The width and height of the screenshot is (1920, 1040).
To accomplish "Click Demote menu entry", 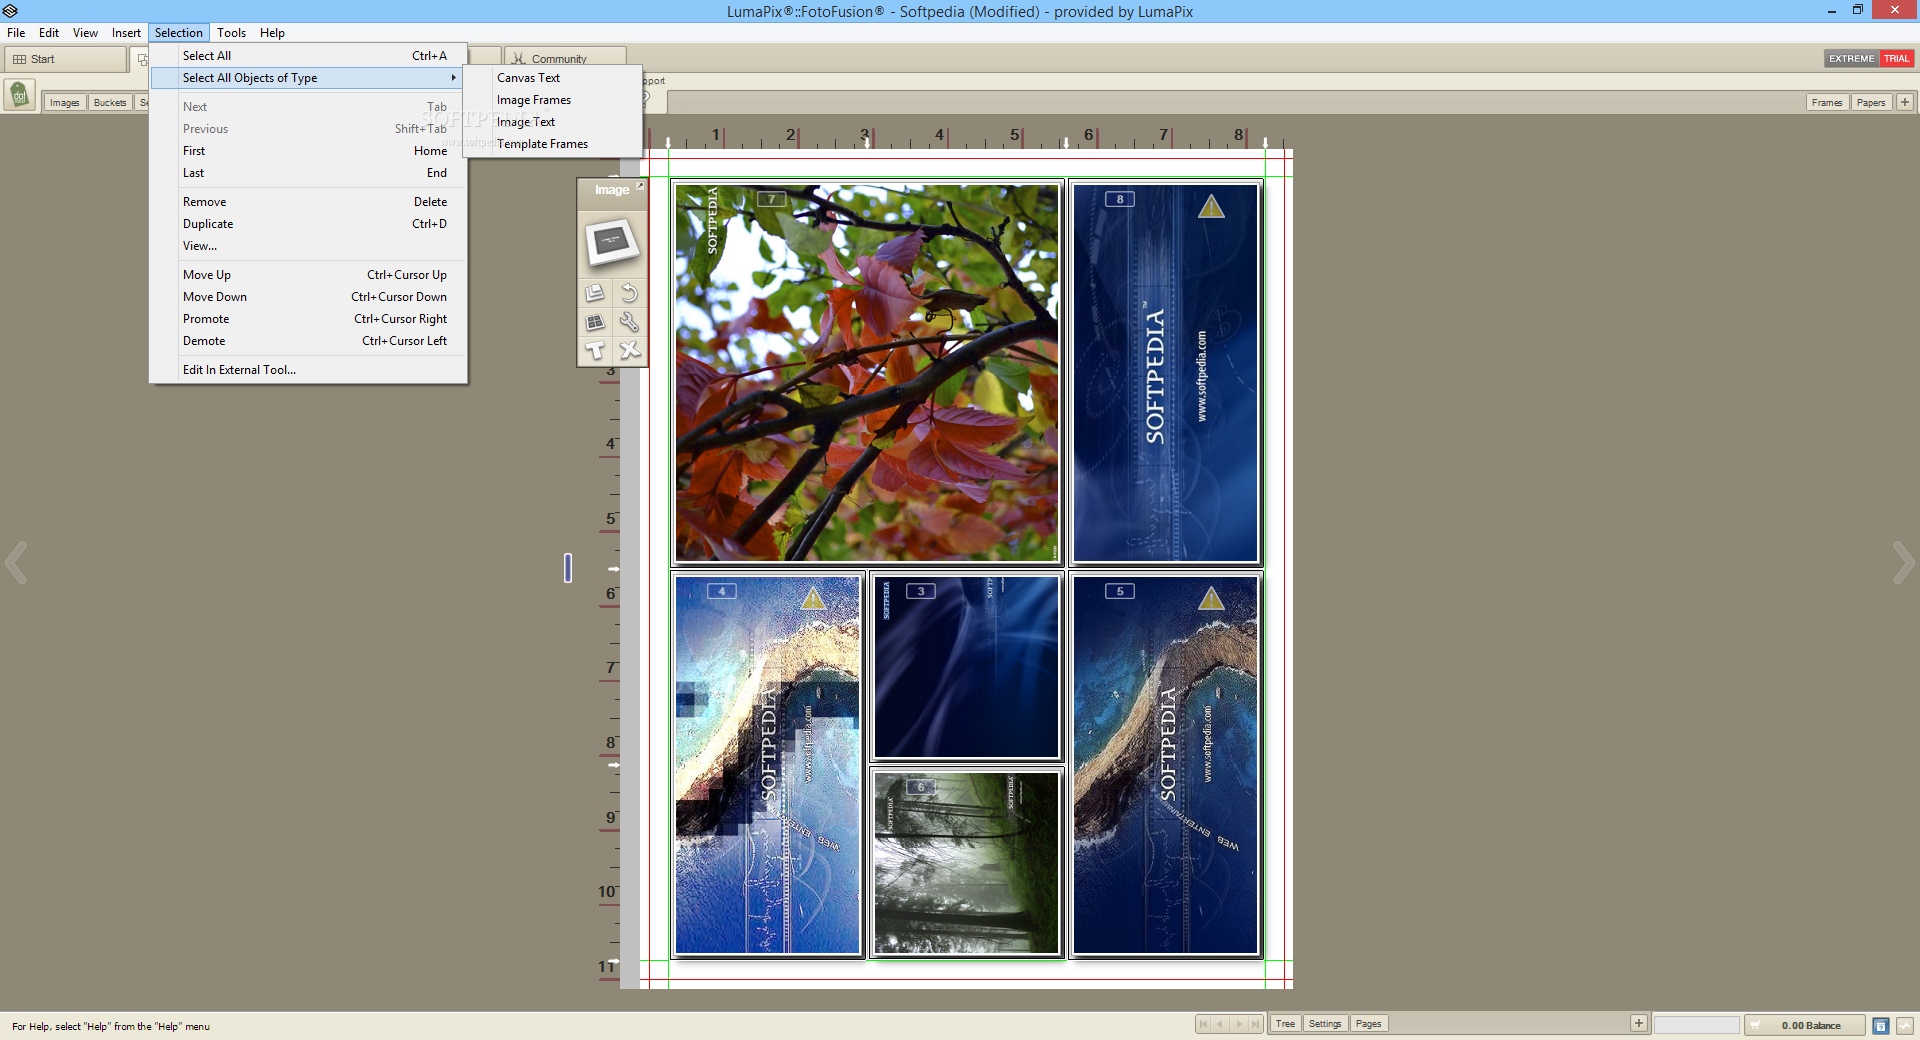I will pos(308,341).
